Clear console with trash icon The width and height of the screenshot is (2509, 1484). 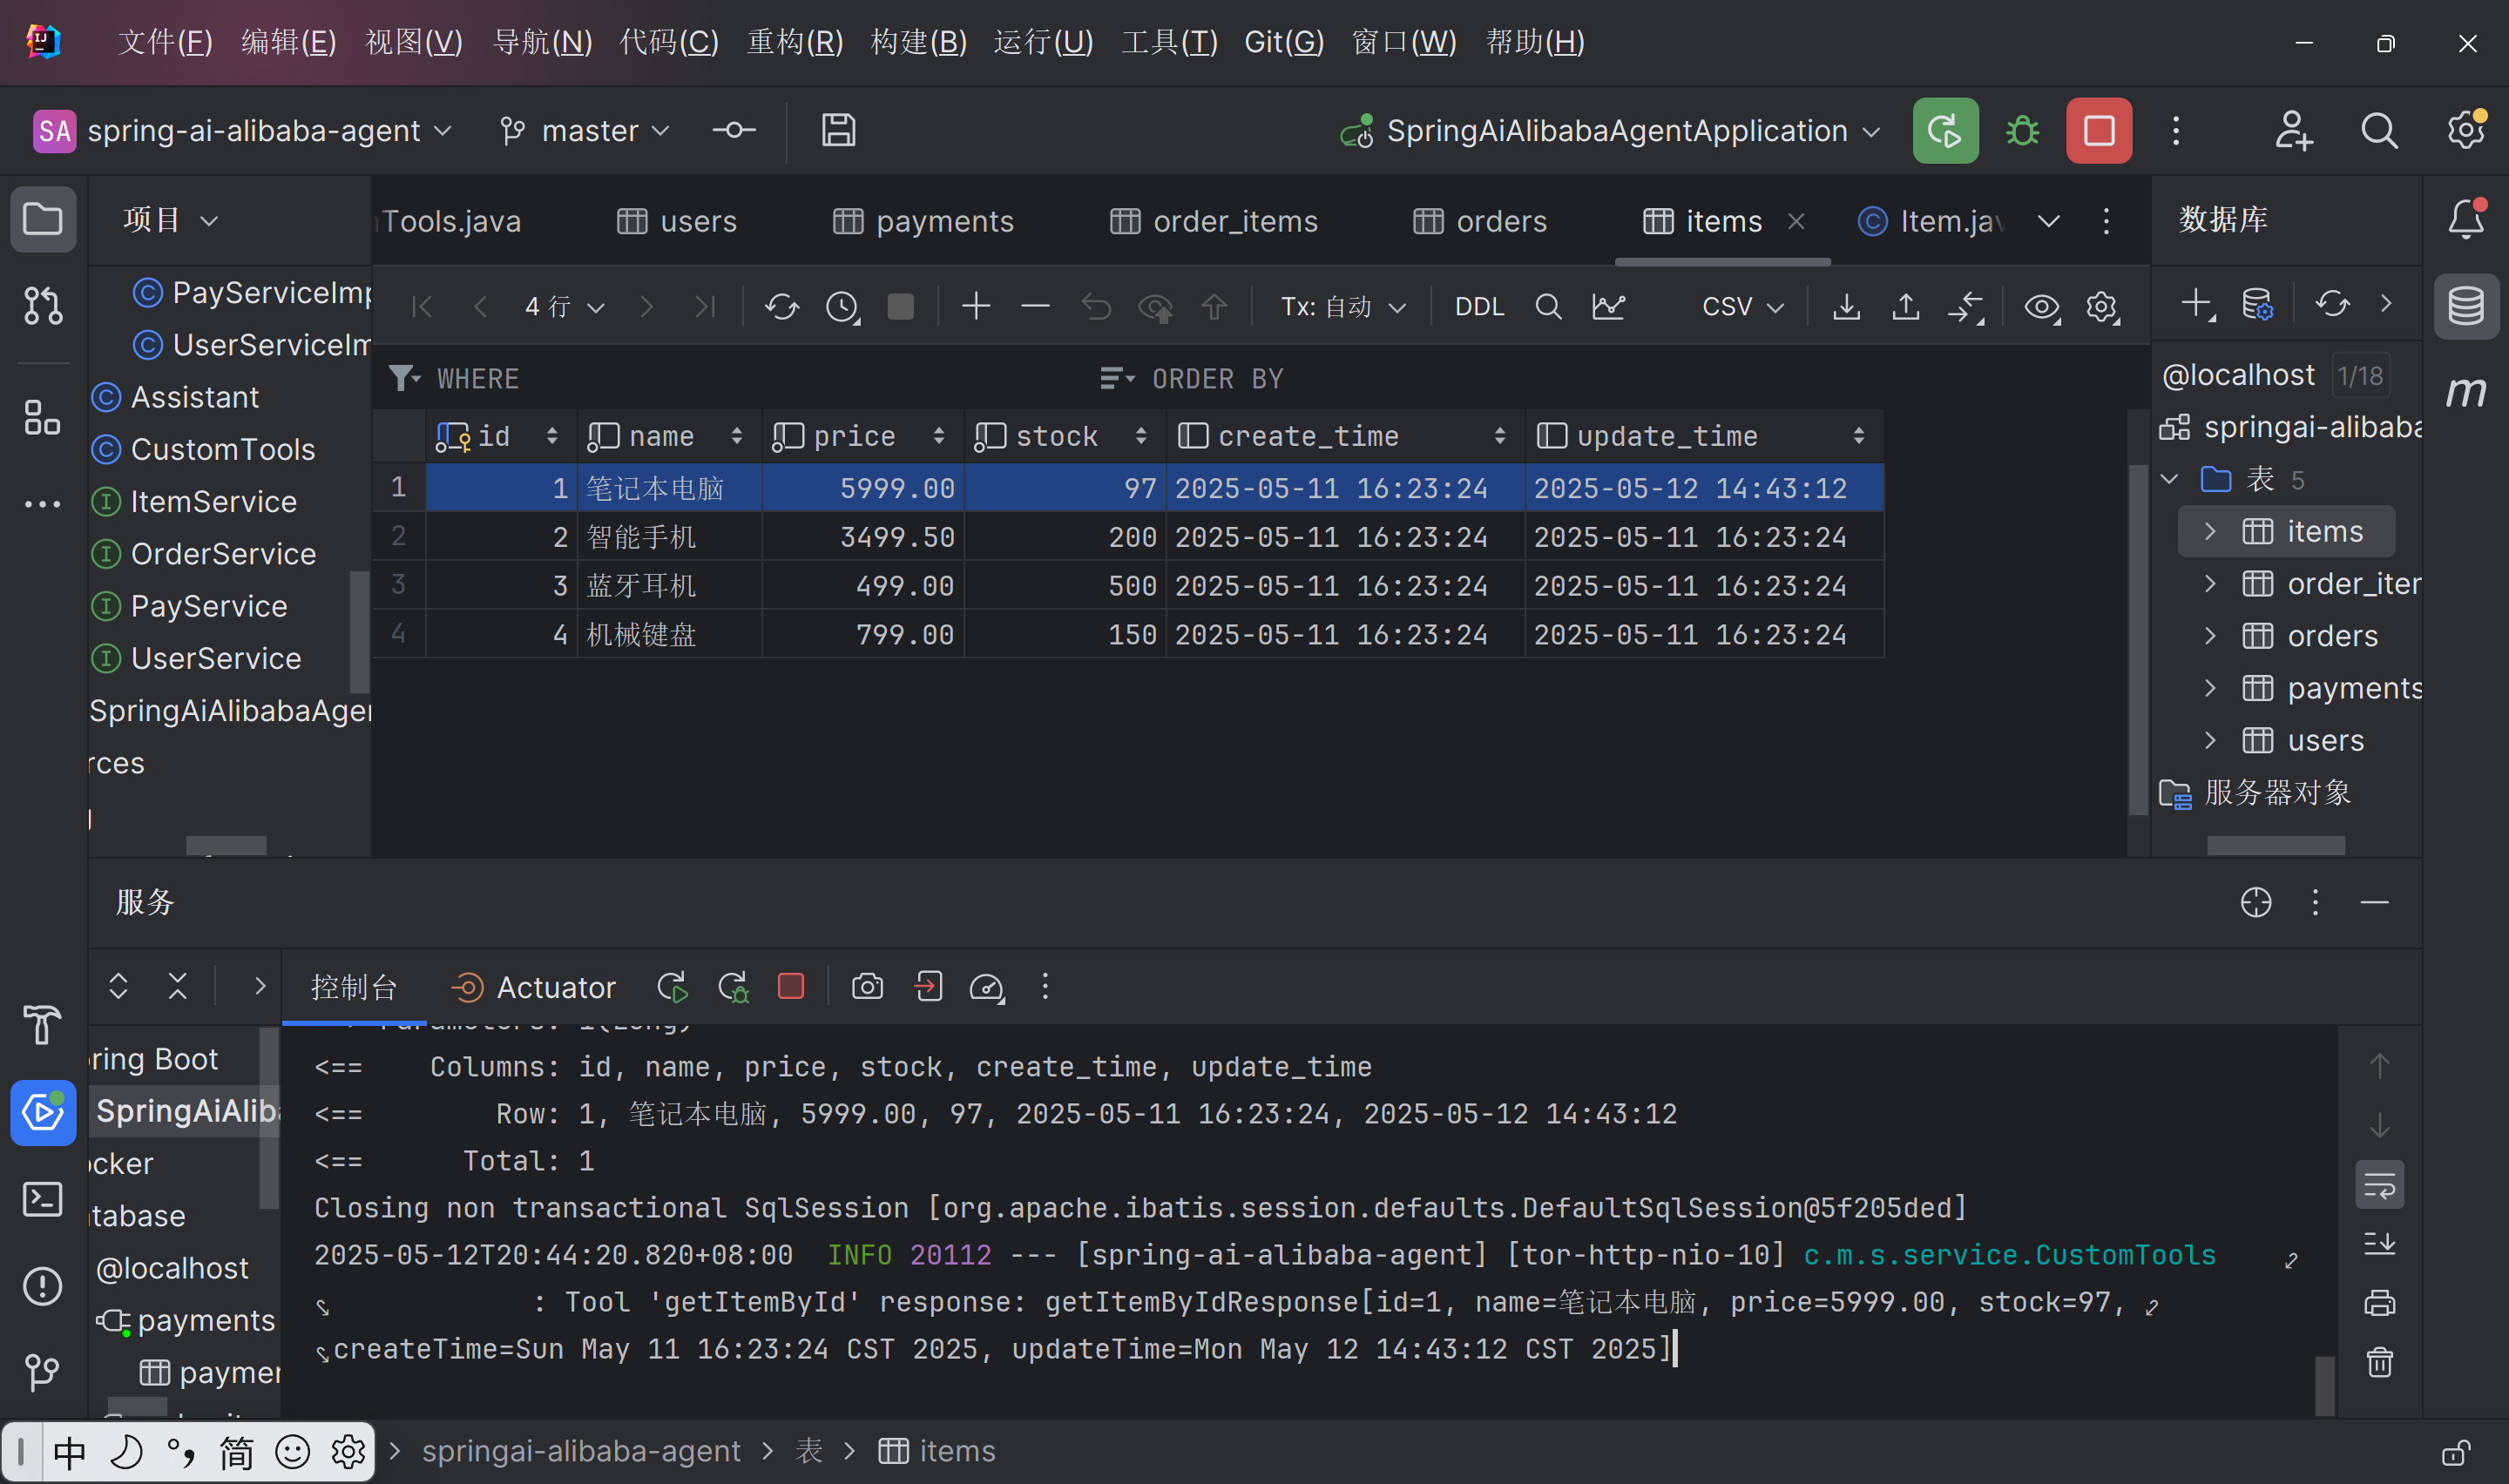click(x=2379, y=1362)
